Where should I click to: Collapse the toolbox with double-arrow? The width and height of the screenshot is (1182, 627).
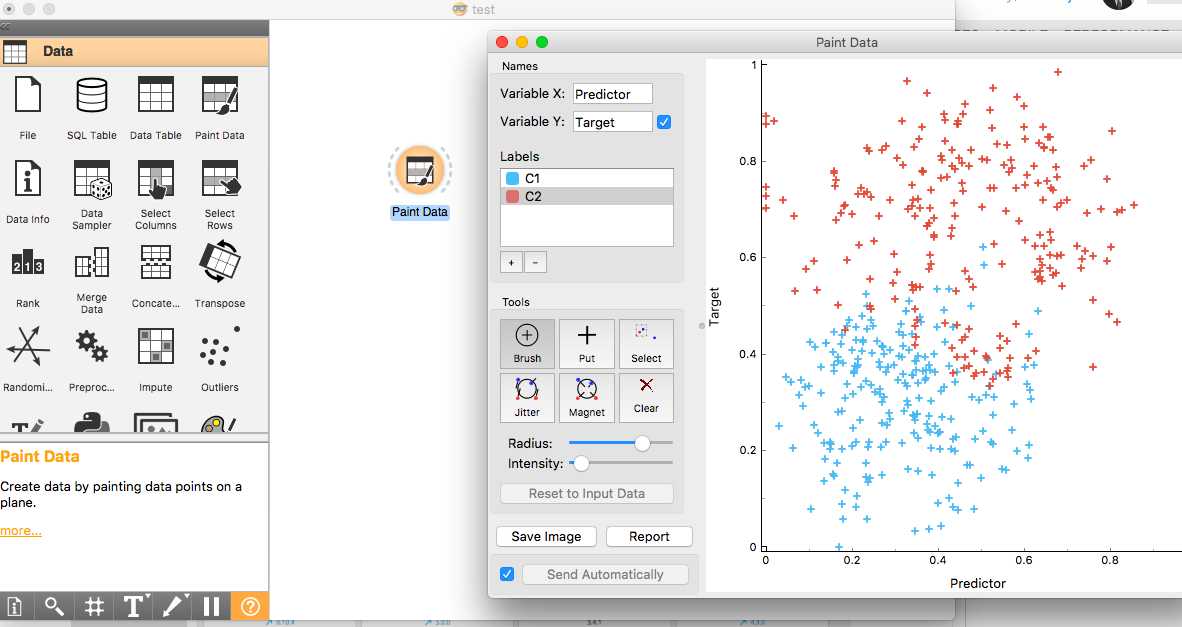[x=5, y=26]
